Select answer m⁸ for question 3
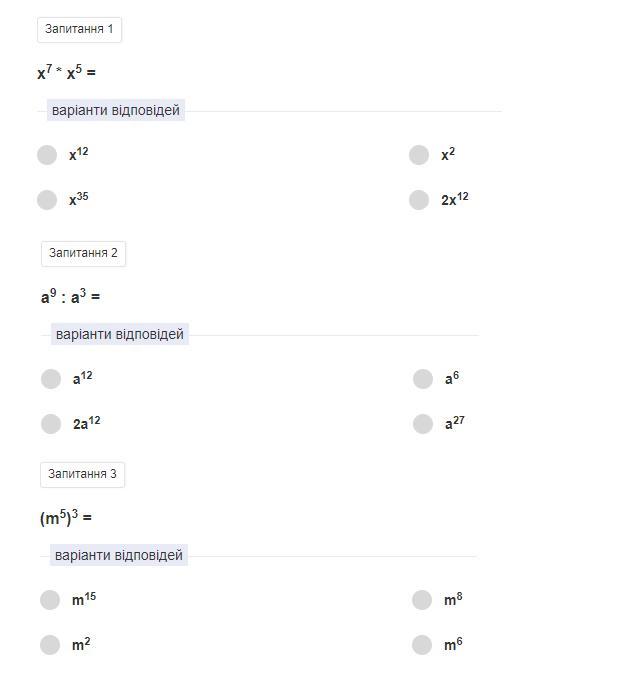This screenshot has width=638, height=678. (422, 600)
